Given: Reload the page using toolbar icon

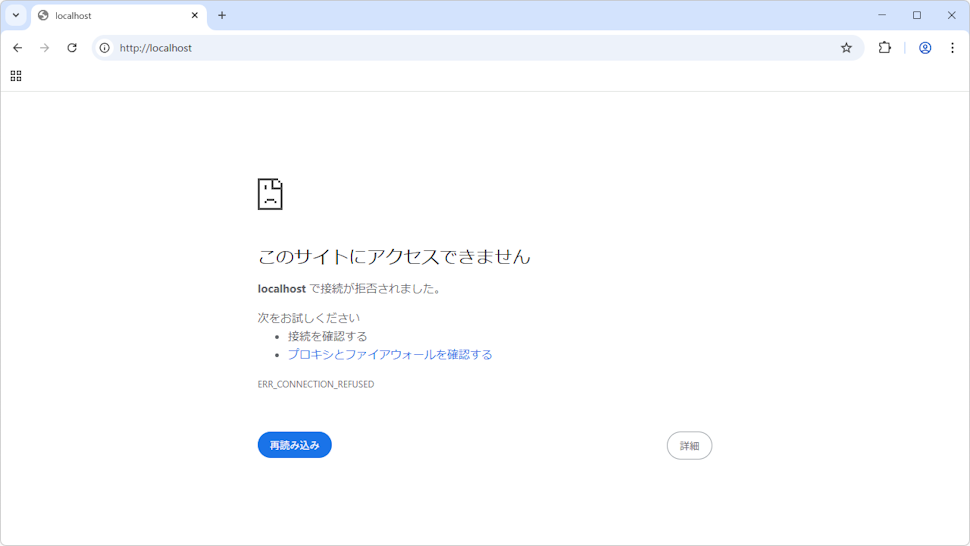Looking at the screenshot, I should coord(72,48).
